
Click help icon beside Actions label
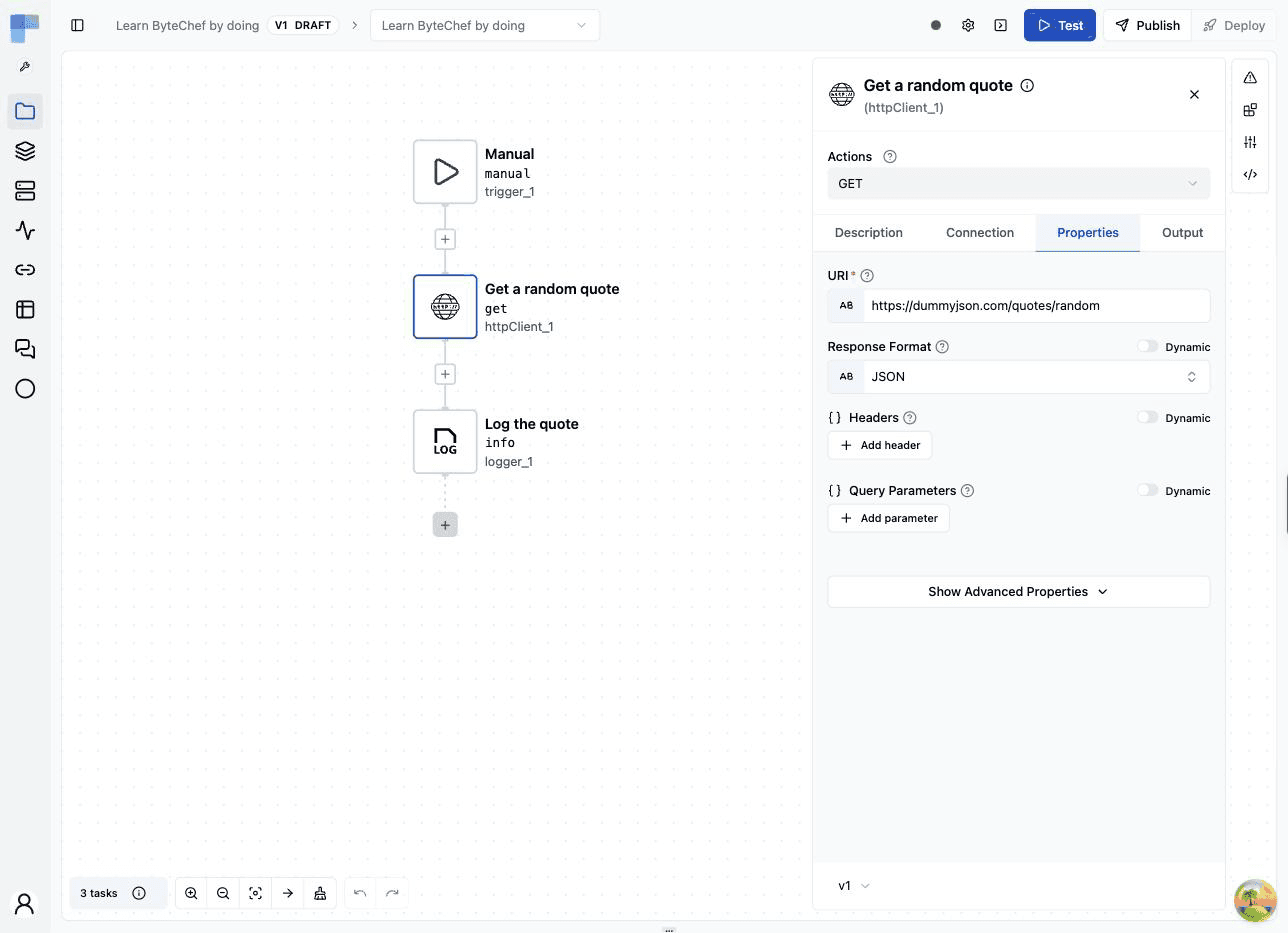point(890,156)
